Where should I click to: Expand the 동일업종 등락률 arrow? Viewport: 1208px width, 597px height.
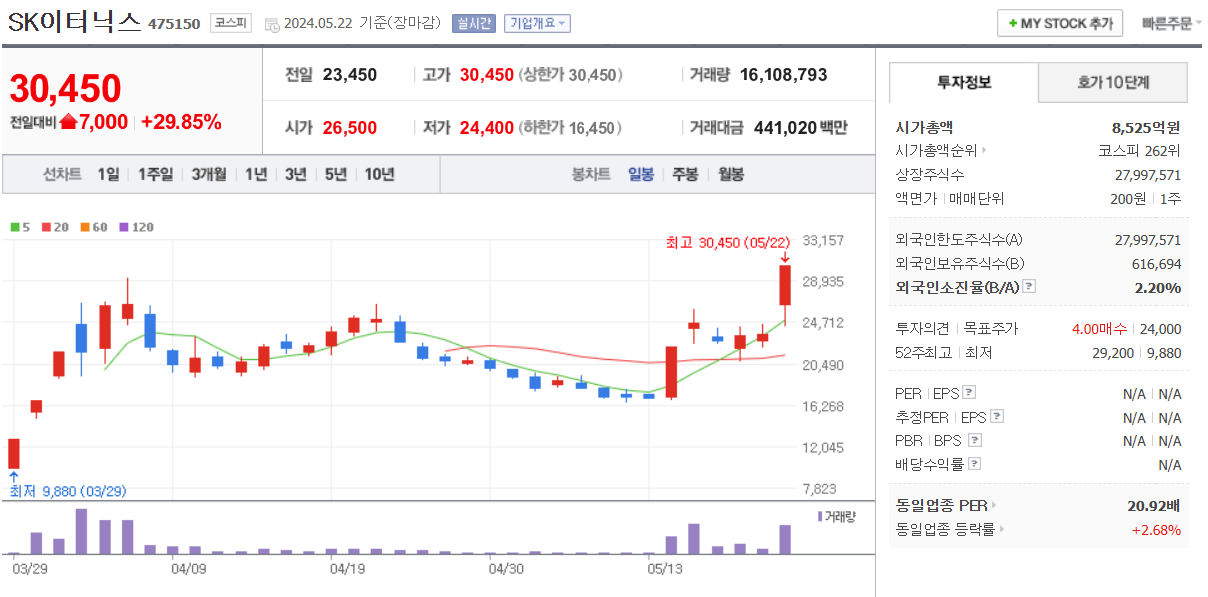pos(1001,530)
